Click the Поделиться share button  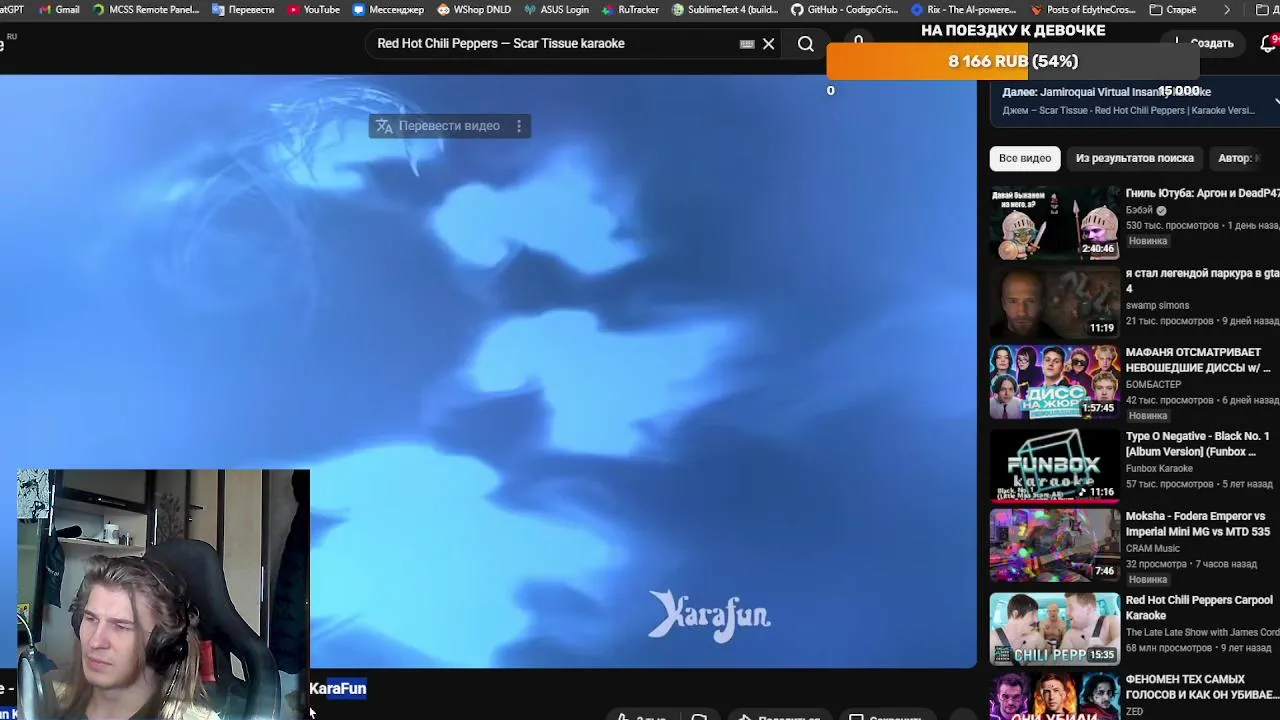point(779,716)
